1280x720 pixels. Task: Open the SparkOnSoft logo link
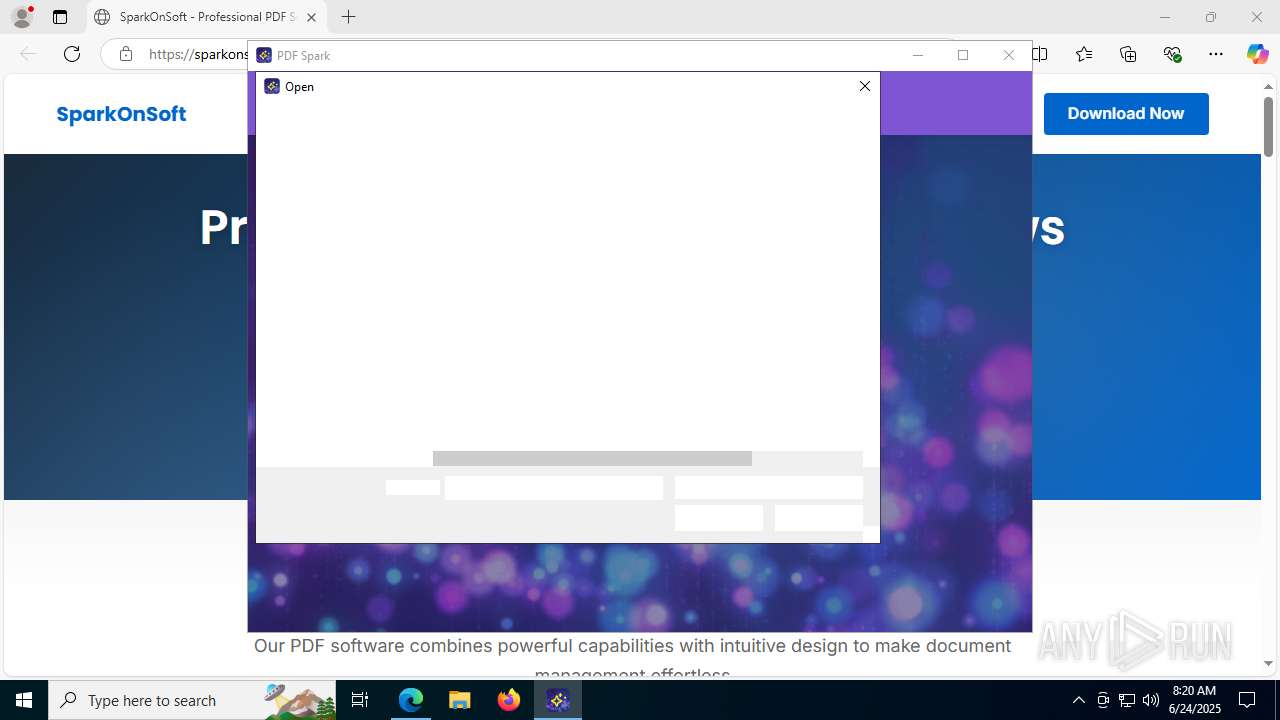pos(121,114)
